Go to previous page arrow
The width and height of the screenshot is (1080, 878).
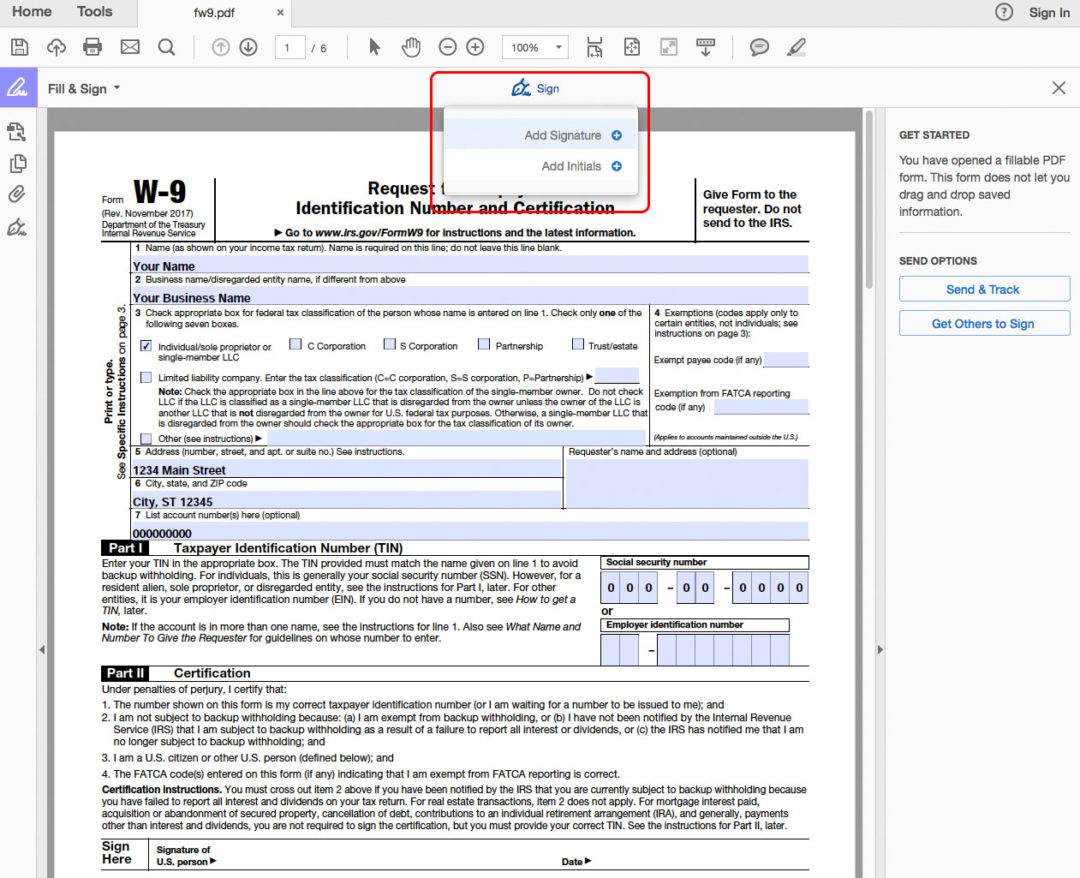220,47
